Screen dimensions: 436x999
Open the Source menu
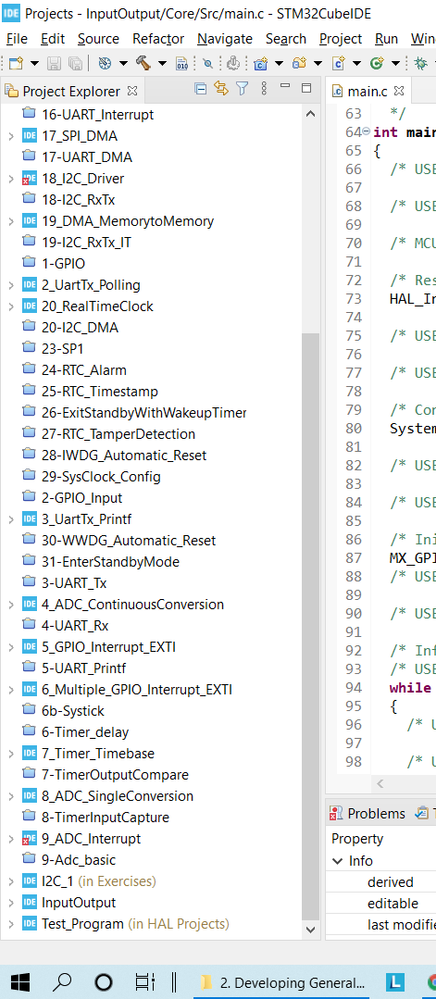98,39
